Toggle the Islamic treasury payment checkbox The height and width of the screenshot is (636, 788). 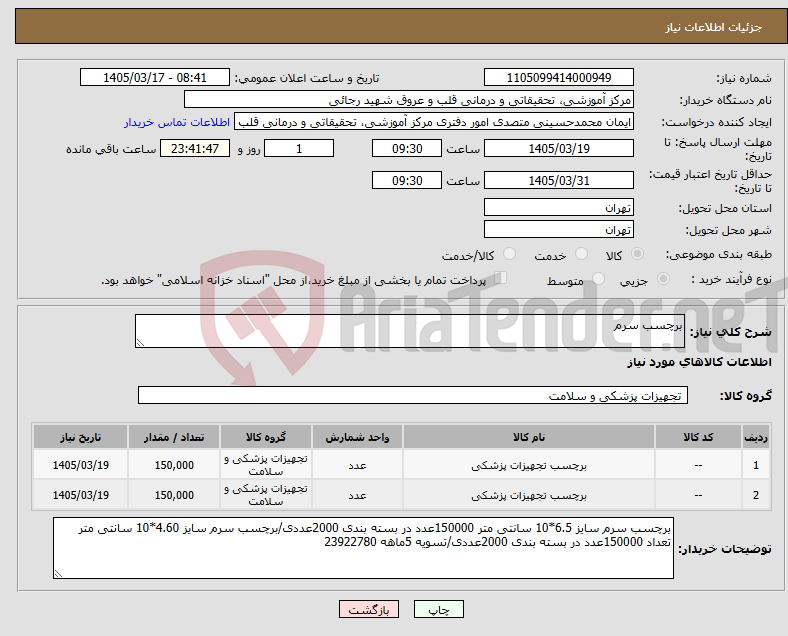pyautogui.click(x=501, y=278)
